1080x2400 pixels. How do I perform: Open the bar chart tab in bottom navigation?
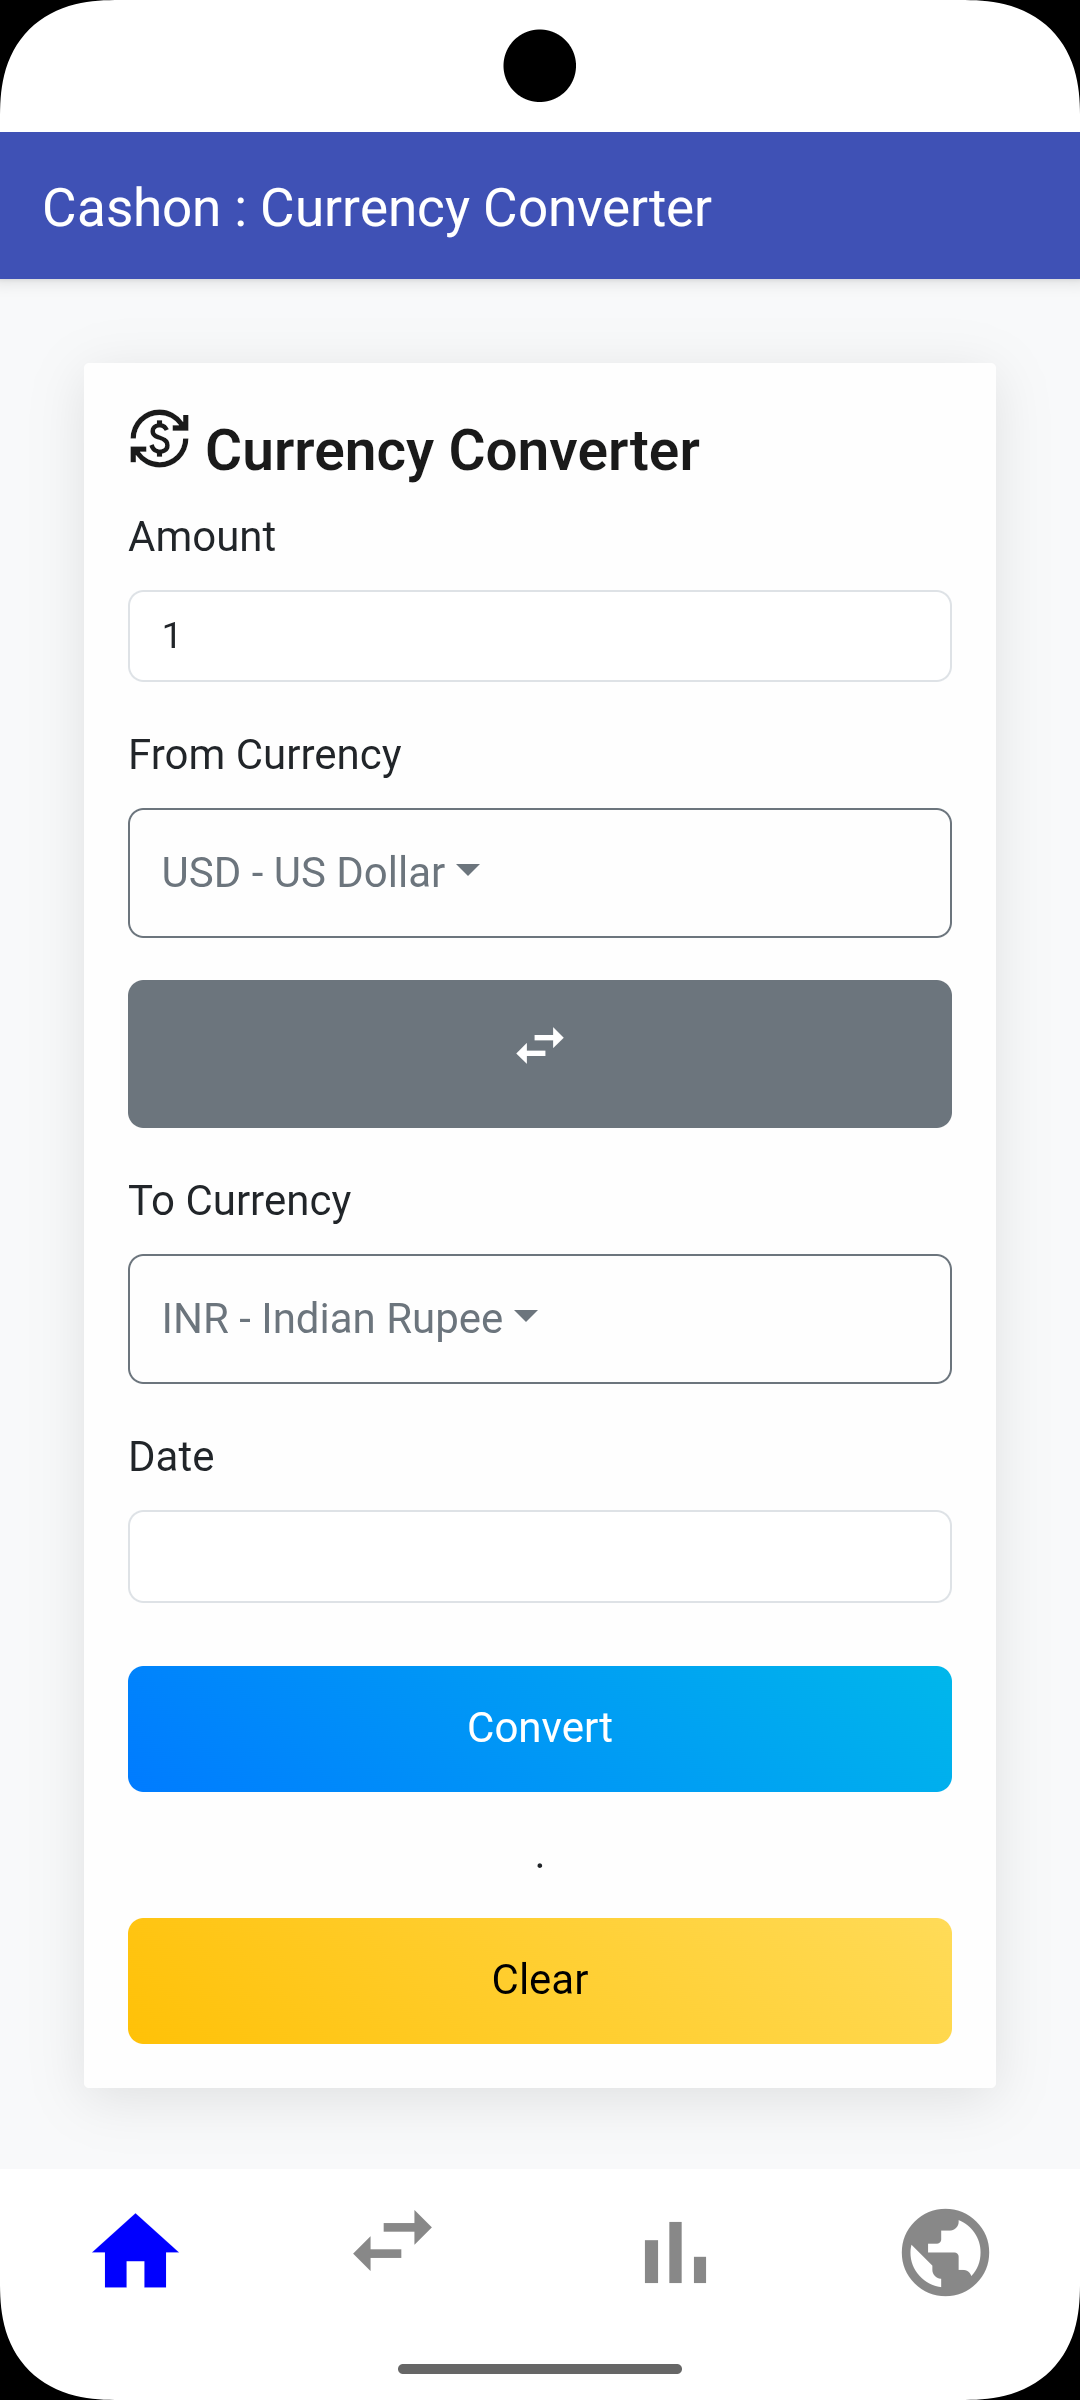[675, 2254]
